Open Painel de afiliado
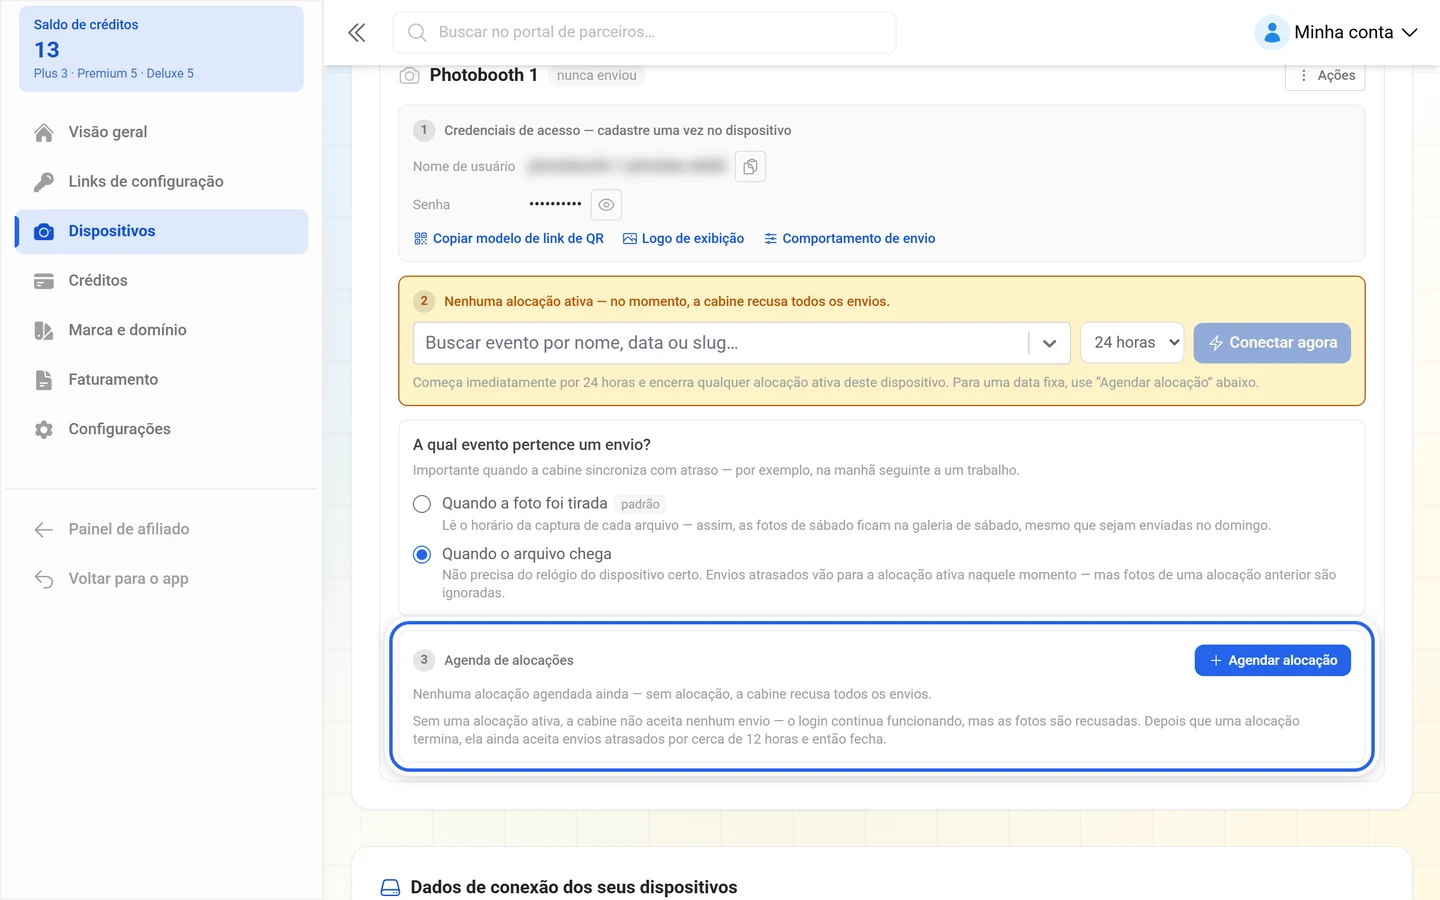The width and height of the screenshot is (1440, 900). point(161,529)
